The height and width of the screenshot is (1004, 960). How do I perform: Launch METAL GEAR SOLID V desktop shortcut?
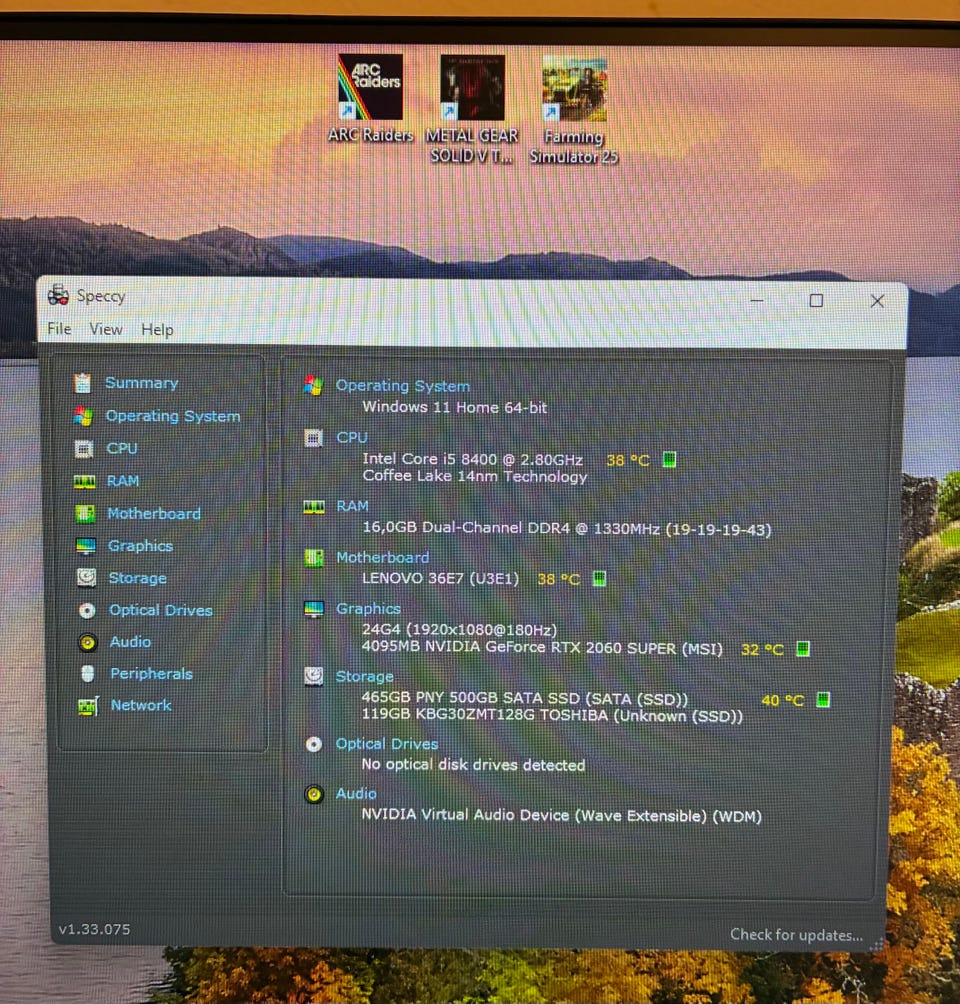[x=472, y=109]
